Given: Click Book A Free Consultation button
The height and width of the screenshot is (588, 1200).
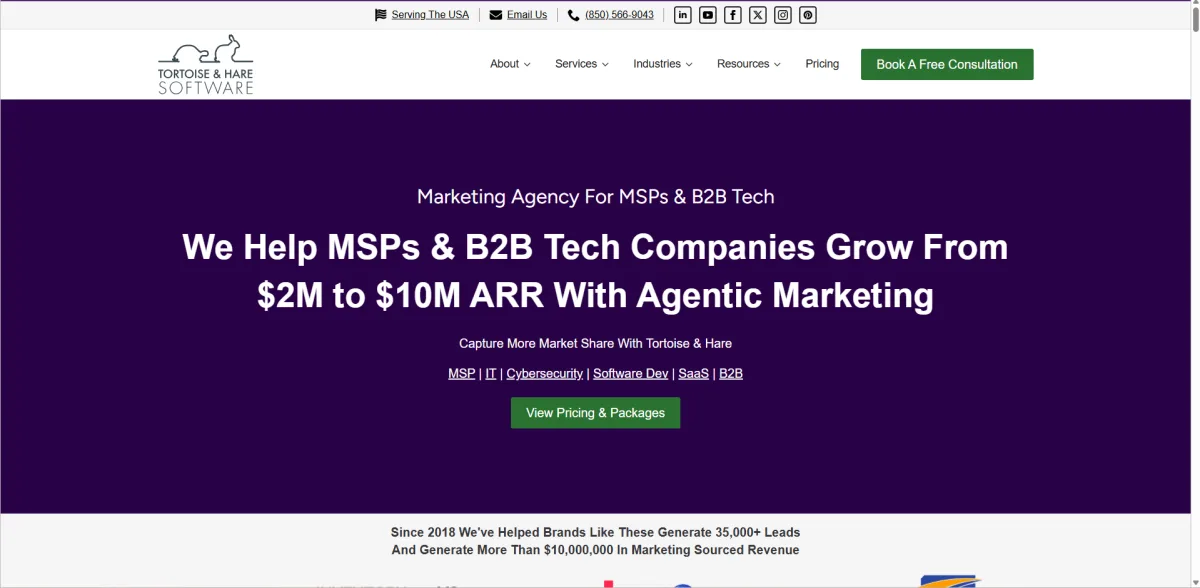Looking at the screenshot, I should tap(947, 64).
